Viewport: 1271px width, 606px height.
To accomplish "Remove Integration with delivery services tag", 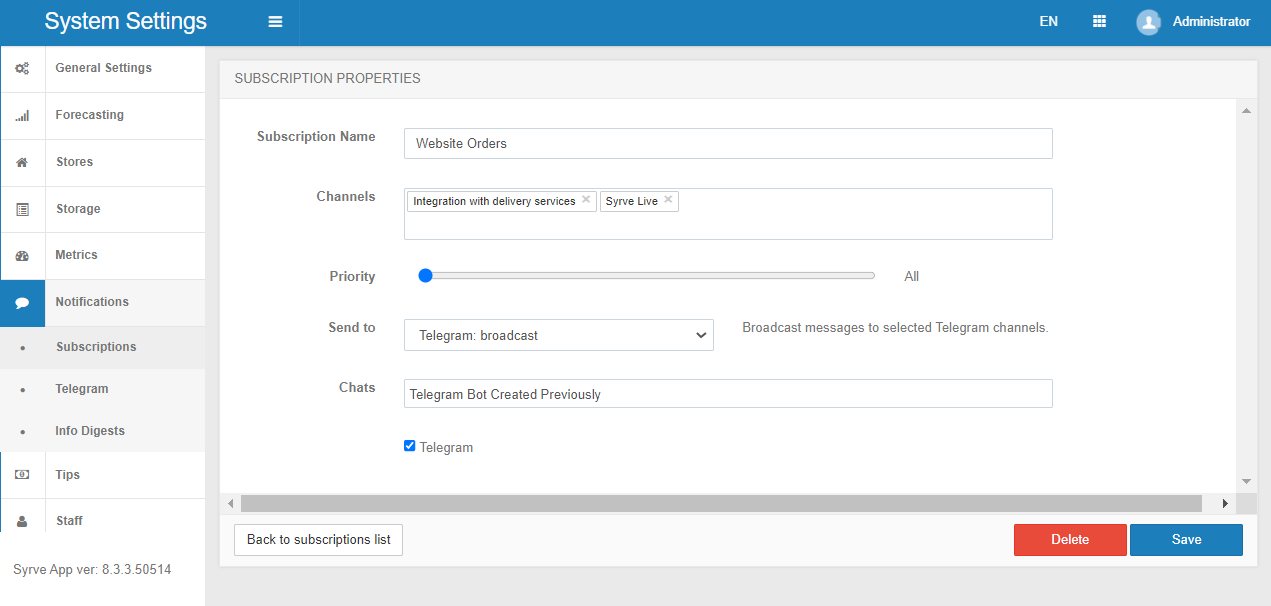I will pos(586,200).
